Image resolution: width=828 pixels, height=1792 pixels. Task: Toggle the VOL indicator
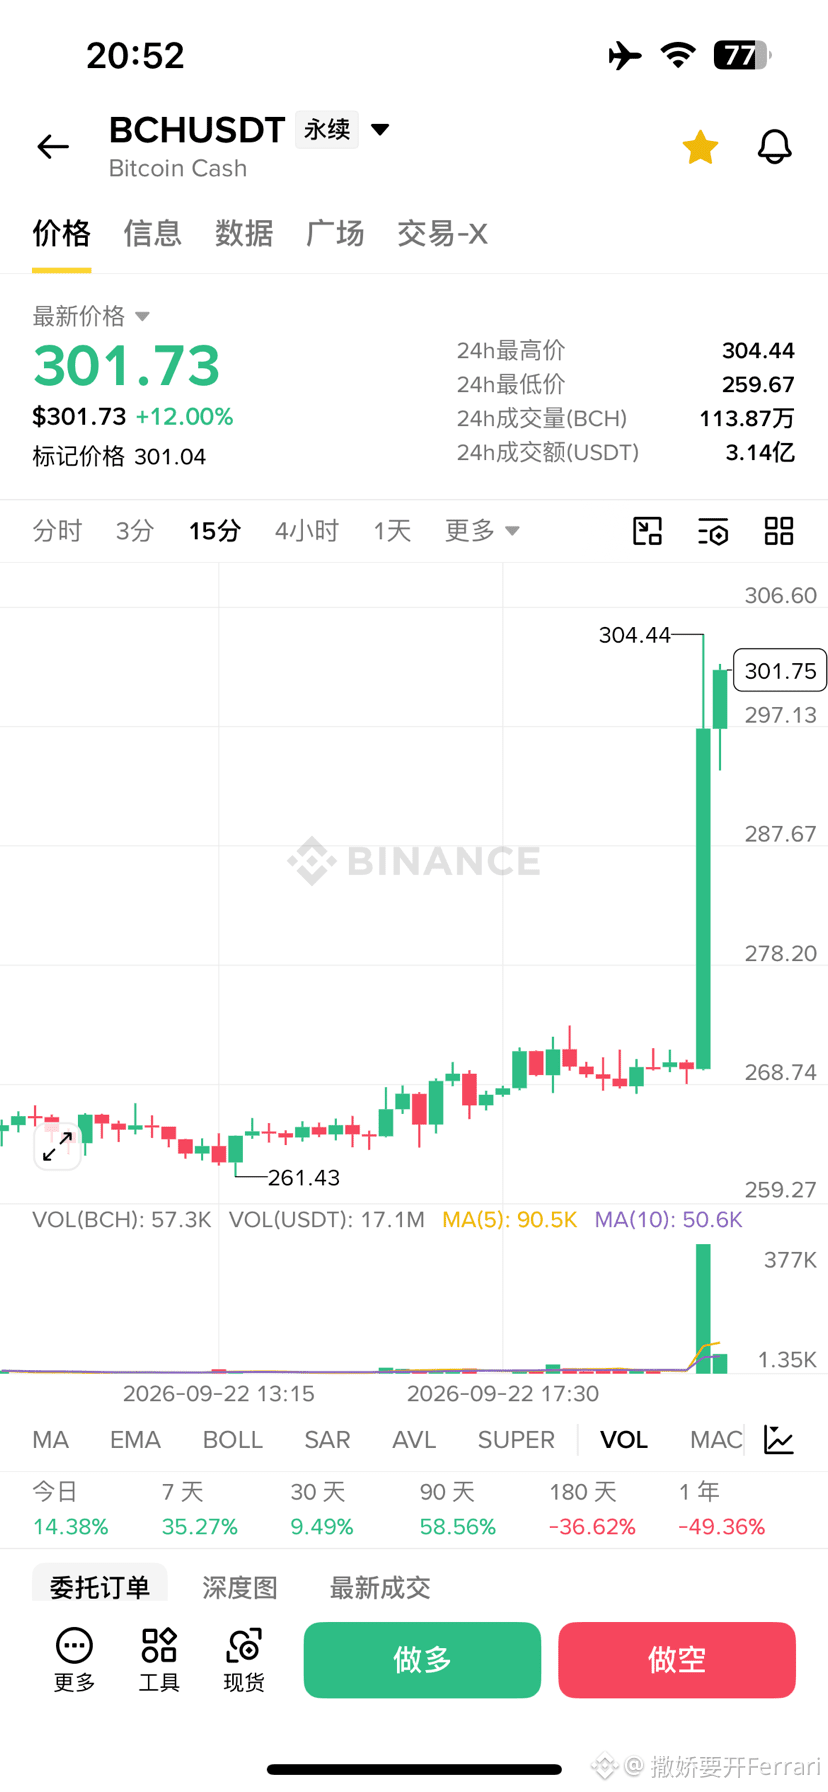pyautogui.click(x=624, y=1440)
